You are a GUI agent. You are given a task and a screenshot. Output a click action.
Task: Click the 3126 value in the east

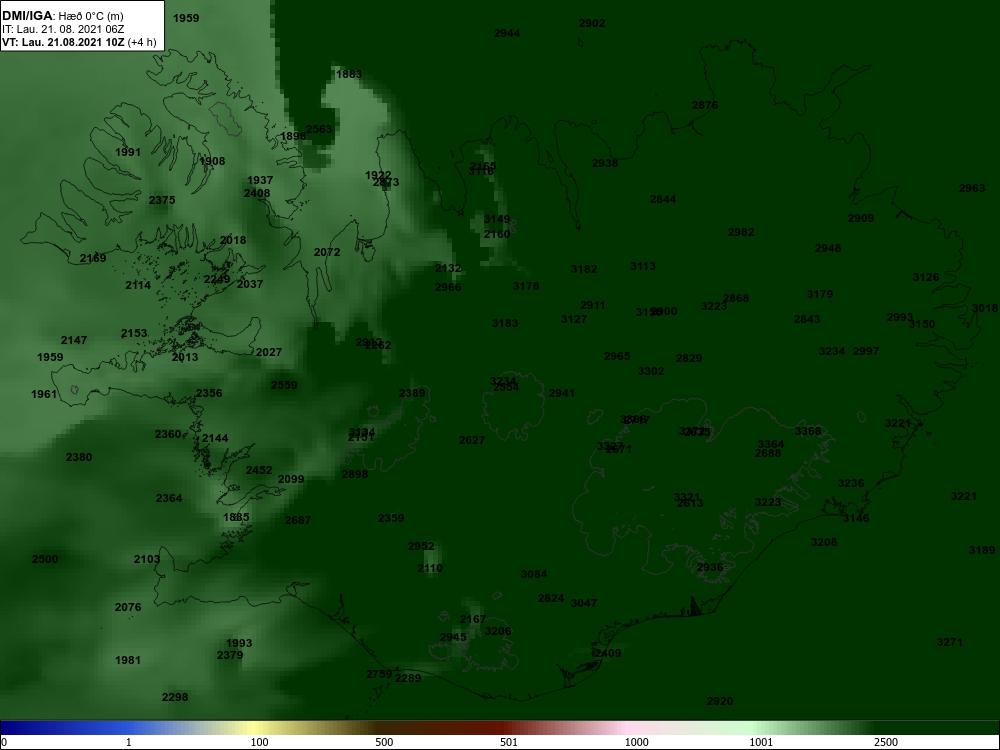pyautogui.click(x=926, y=277)
